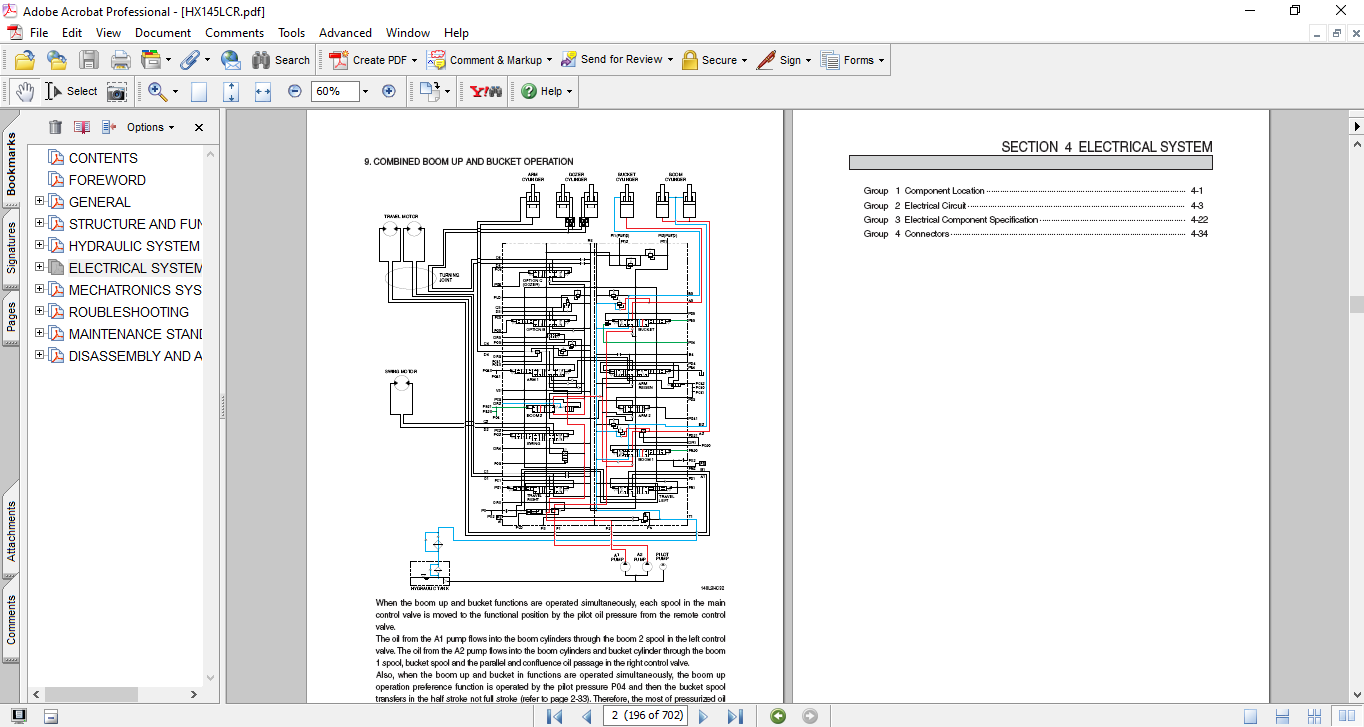This screenshot has height=727, width=1364.
Task: Click the Save file icon
Action: tap(89, 60)
